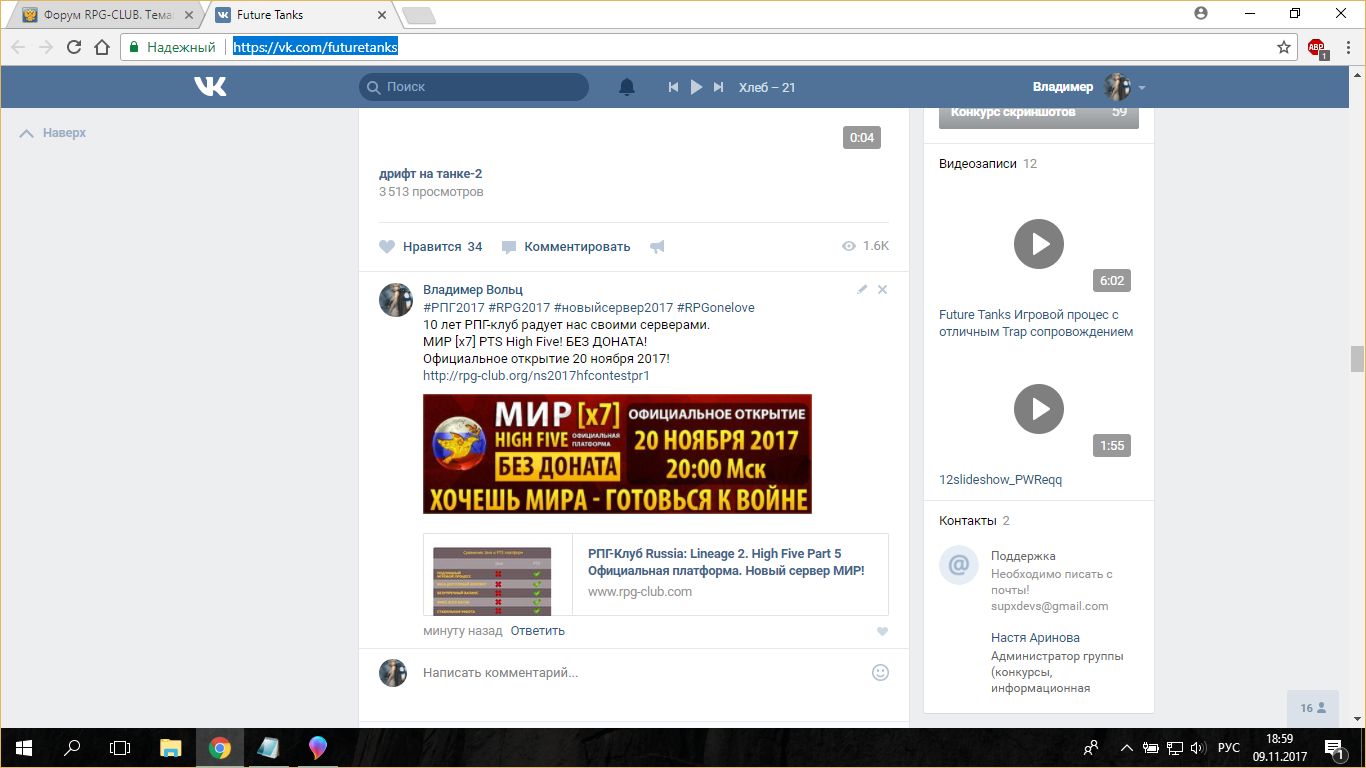This screenshot has height=768, width=1366.
Task: Open the rpg-club.org contest link
Action: [x=536, y=376]
